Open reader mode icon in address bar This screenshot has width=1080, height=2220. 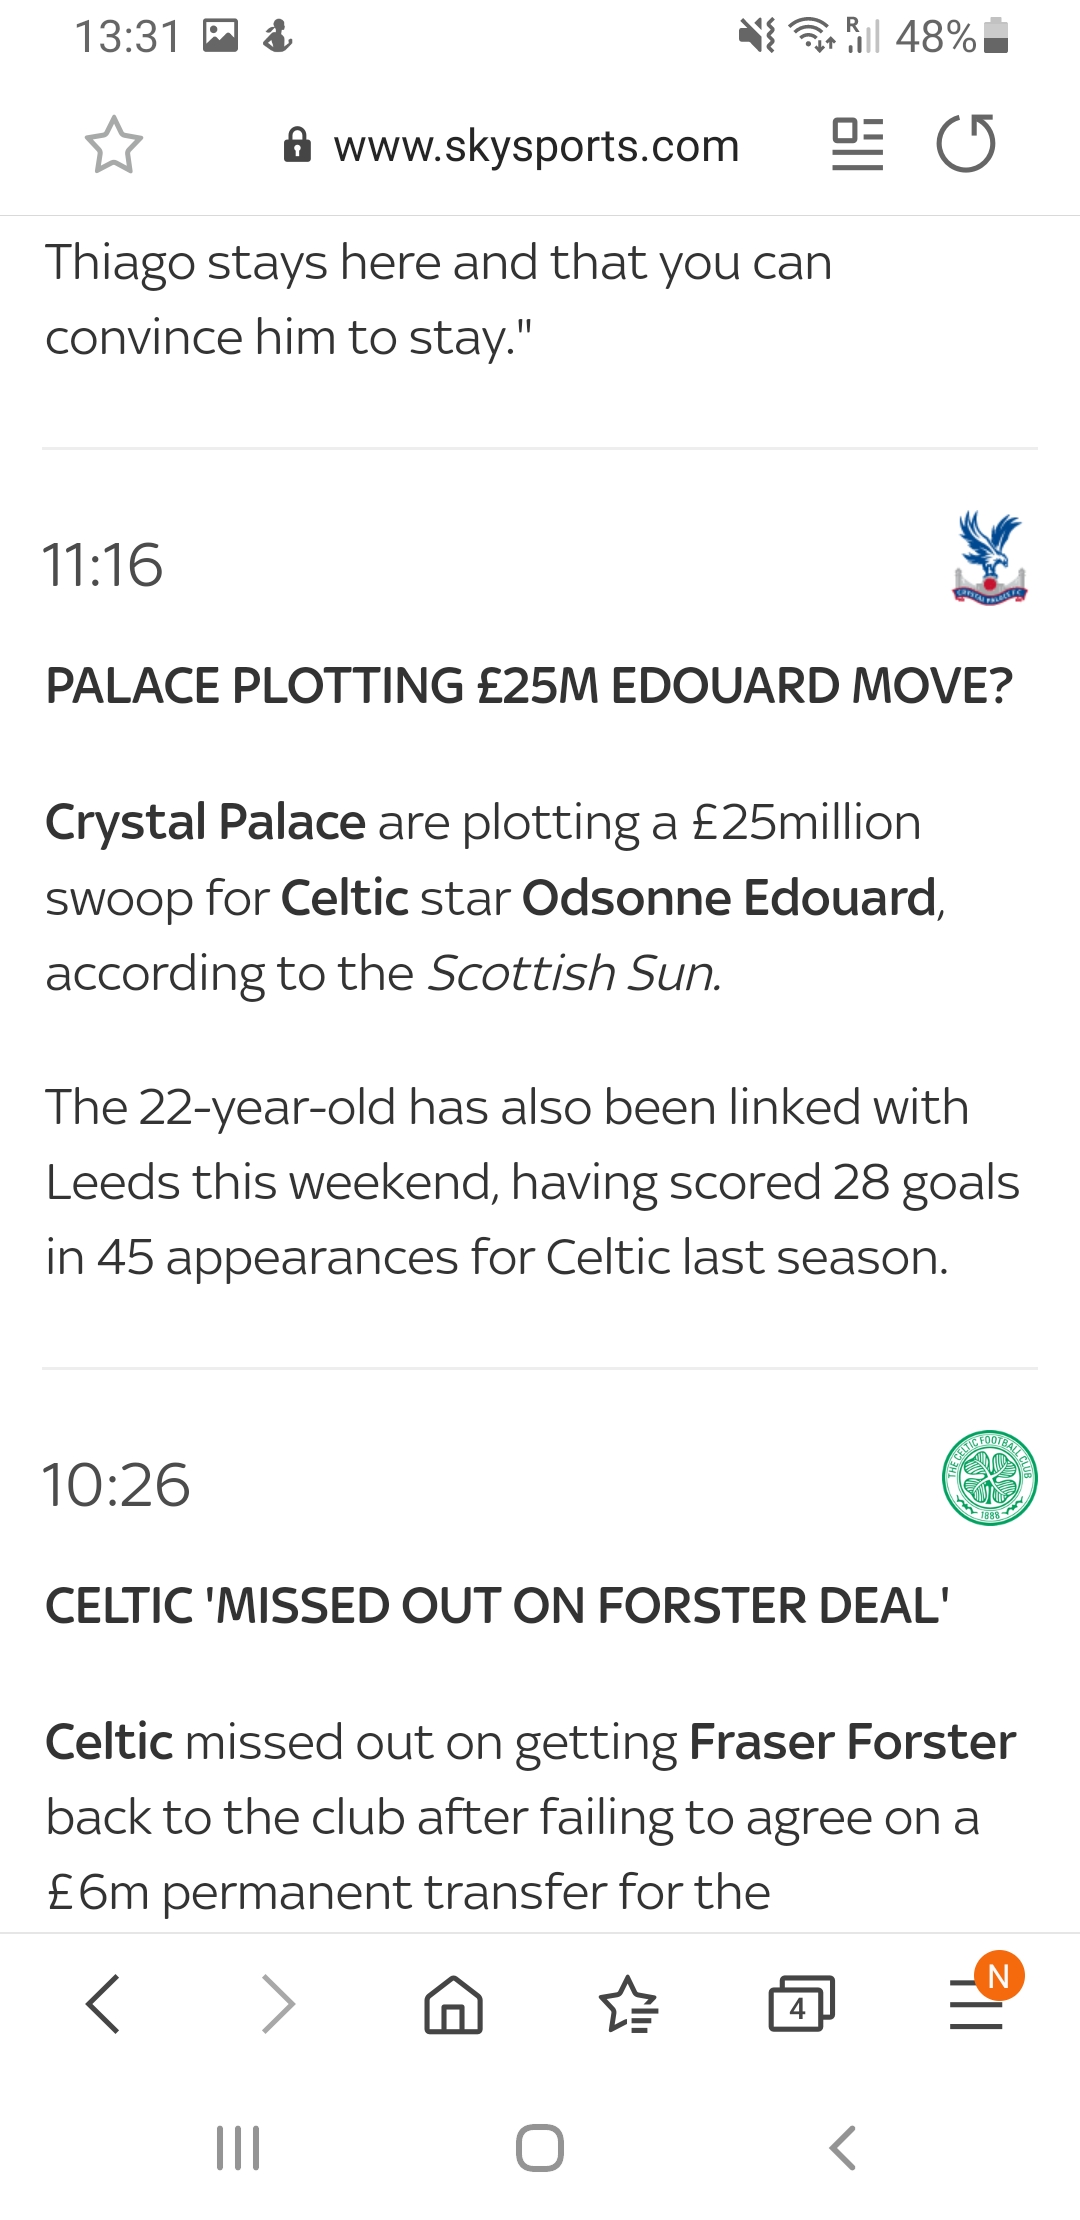(x=857, y=145)
